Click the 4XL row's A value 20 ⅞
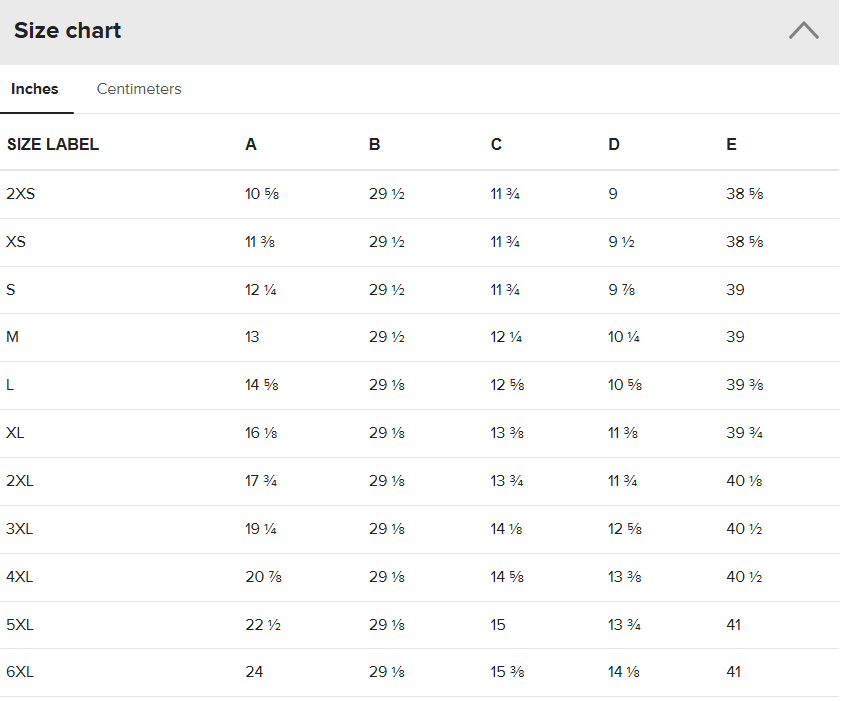The height and width of the screenshot is (701, 842). point(262,577)
